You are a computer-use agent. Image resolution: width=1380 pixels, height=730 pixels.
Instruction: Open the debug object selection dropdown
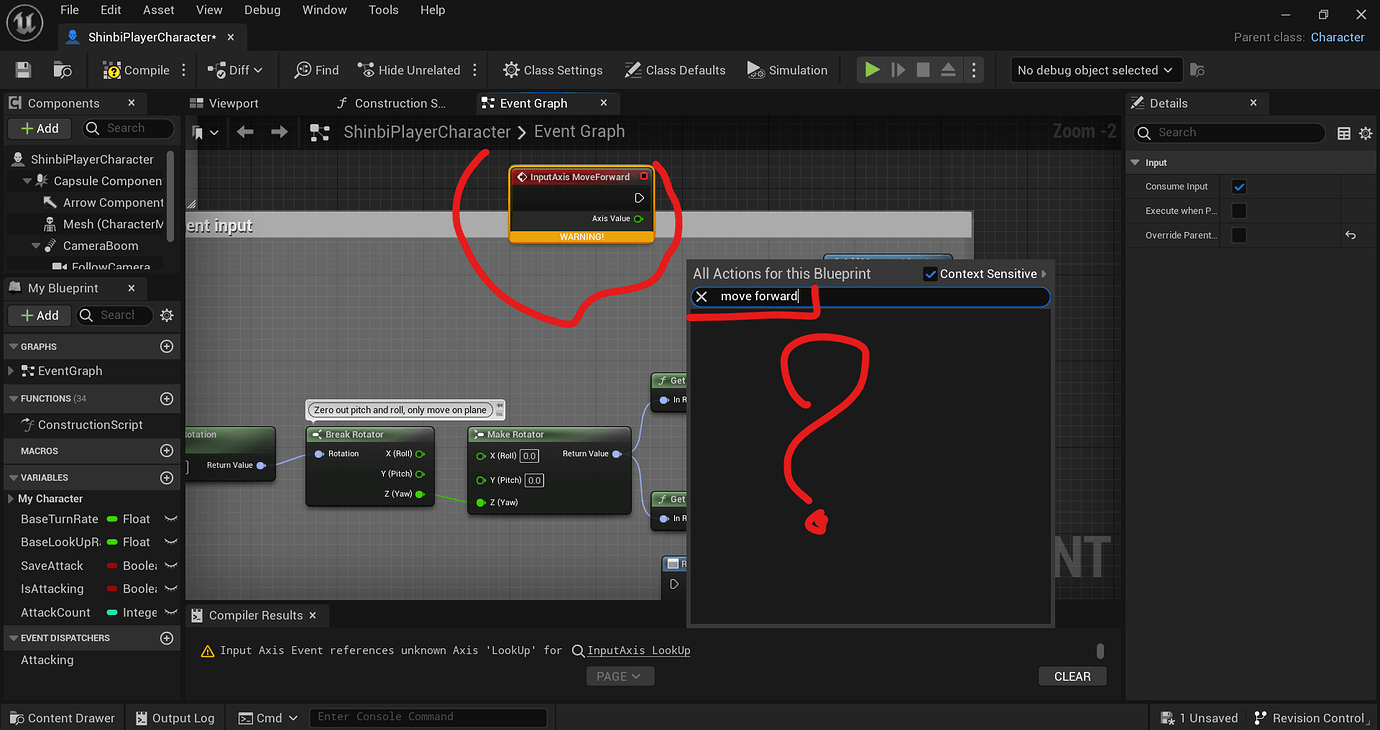pyautogui.click(x=1096, y=70)
